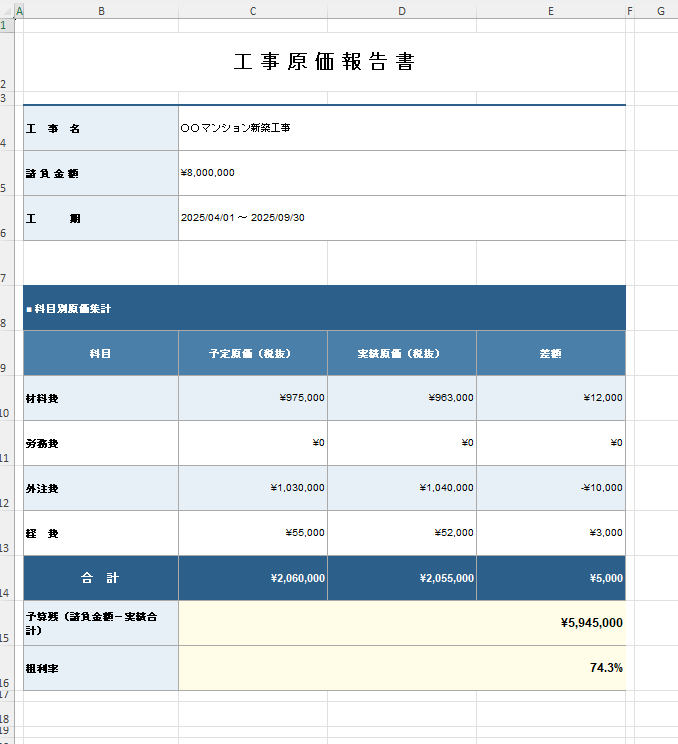Click the Select All corner triangle
Image resolution: width=678 pixels, height=744 pixels.
[7, 11]
